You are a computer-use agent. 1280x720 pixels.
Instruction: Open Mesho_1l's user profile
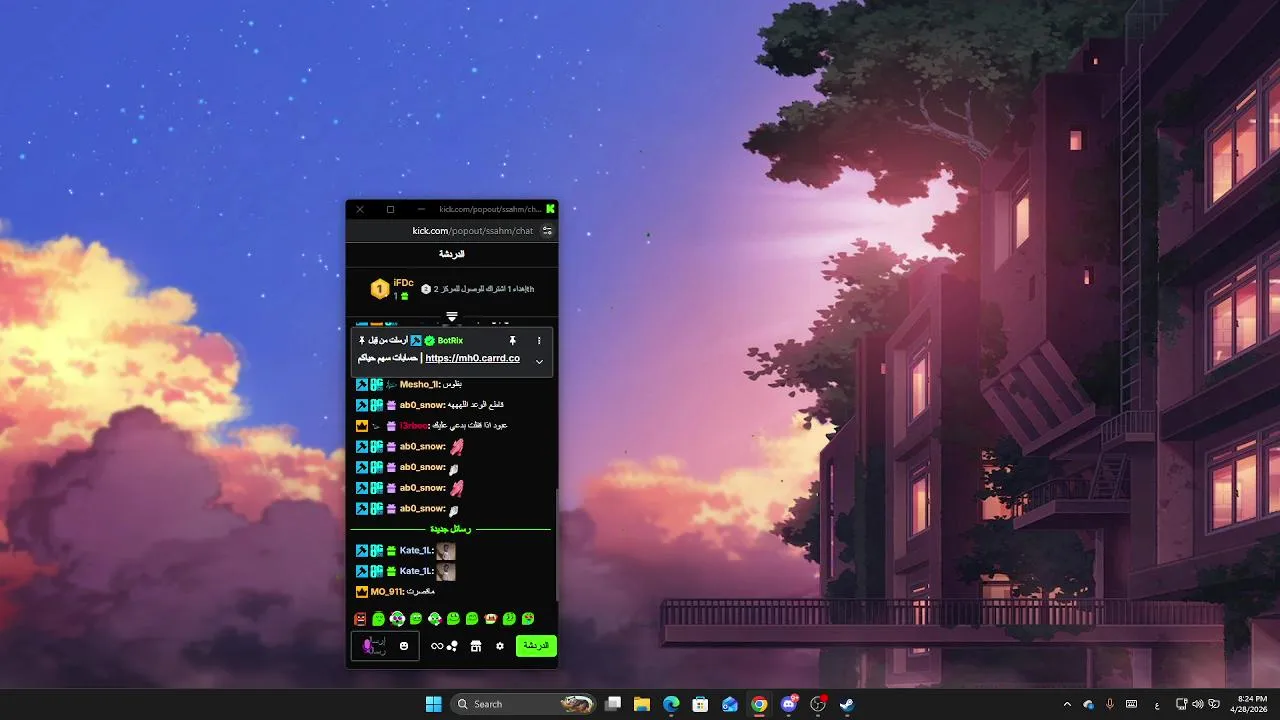tap(419, 384)
